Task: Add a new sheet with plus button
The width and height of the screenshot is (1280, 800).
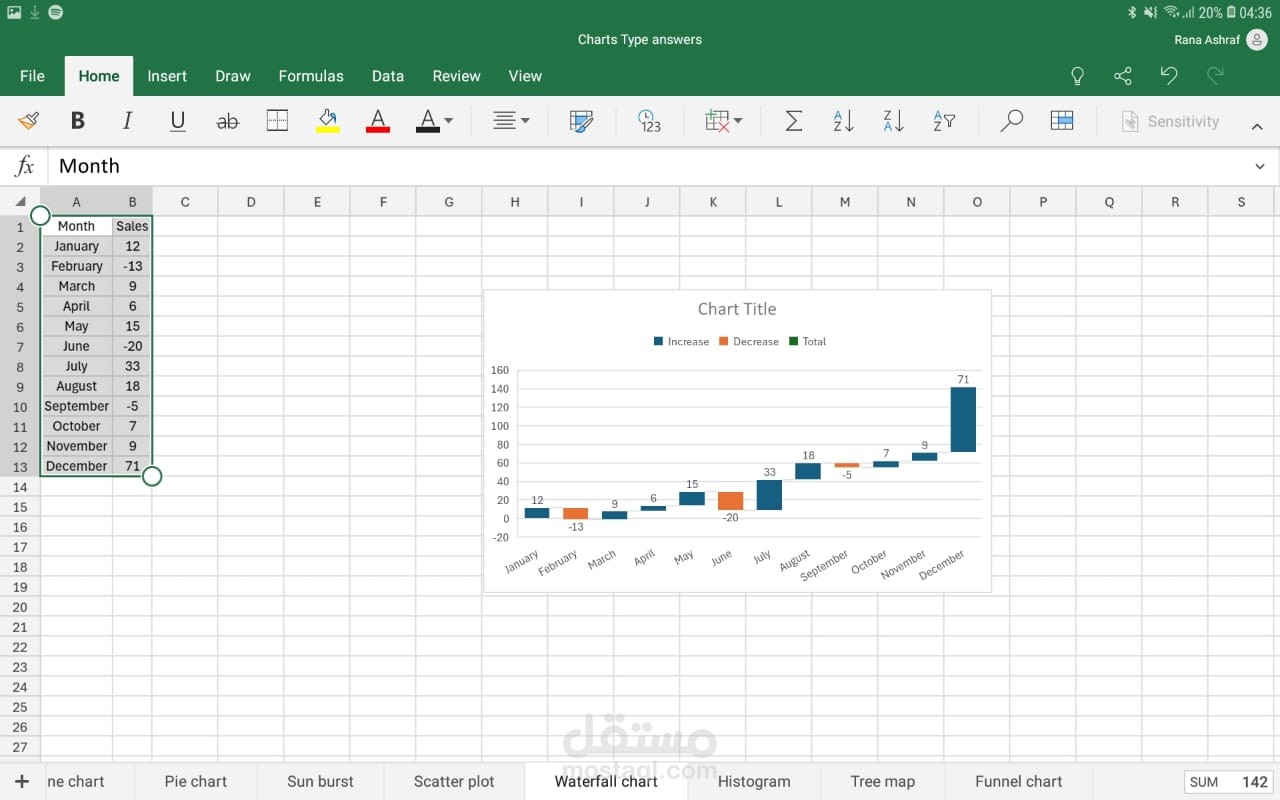Action: click(22, 781)
